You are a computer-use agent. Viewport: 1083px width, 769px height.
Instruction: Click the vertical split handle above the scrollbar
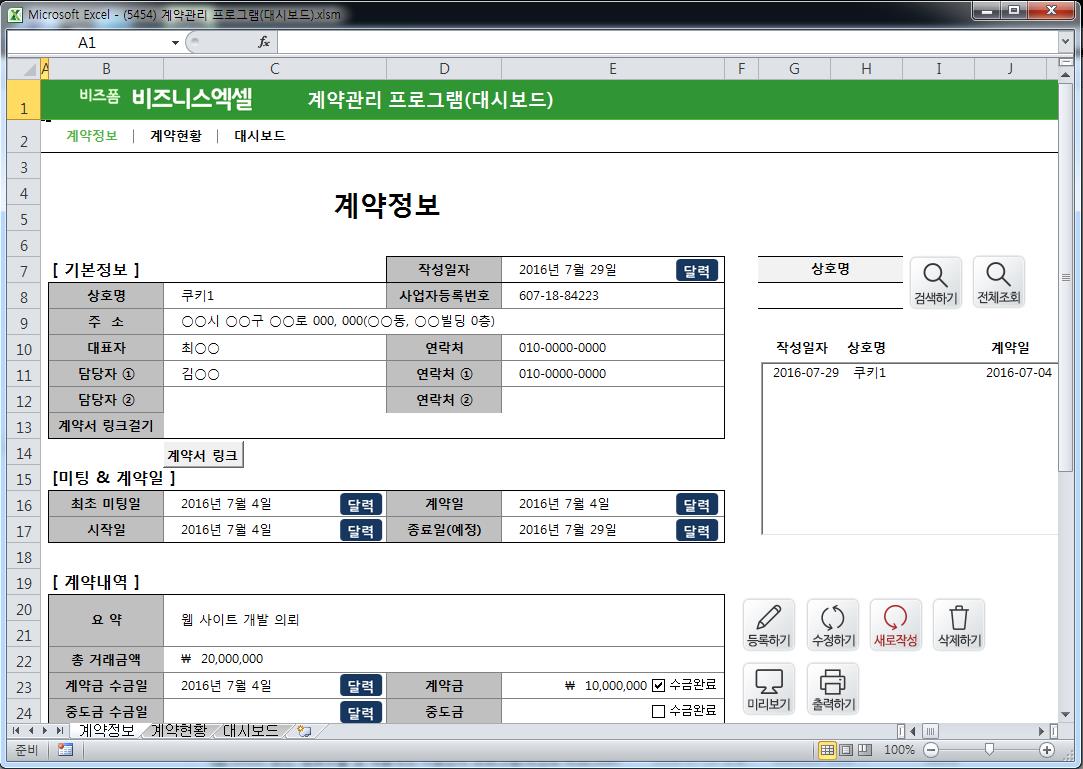click(x=1066, y=61)
